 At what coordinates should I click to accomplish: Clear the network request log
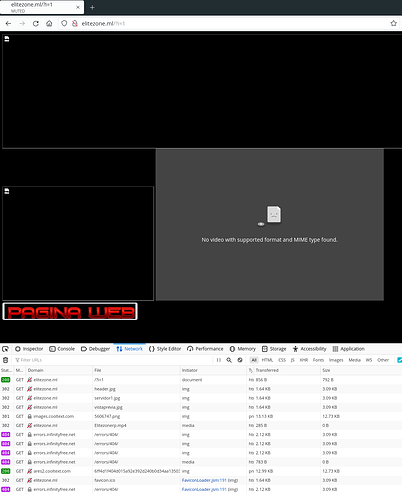(5, 360)
